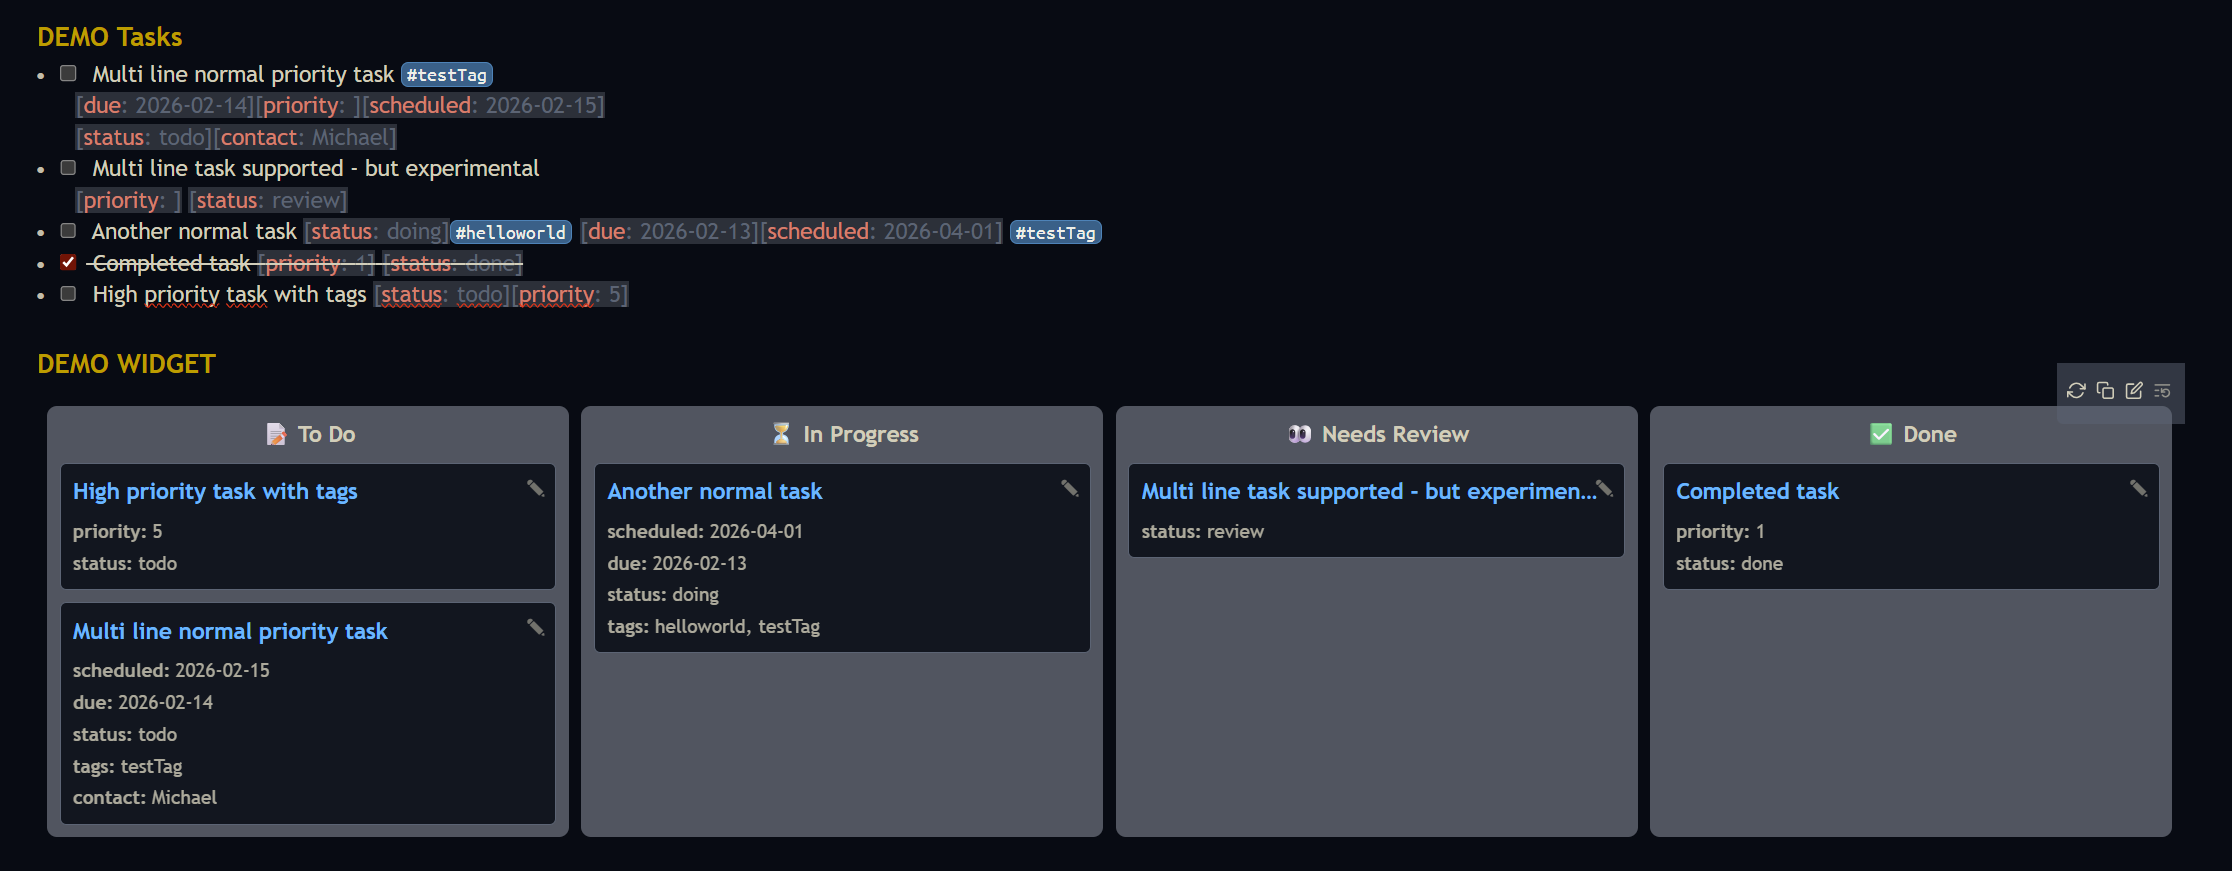
Task: Uncheck the Completed task checkbox
Action: [x=68, y=262]
